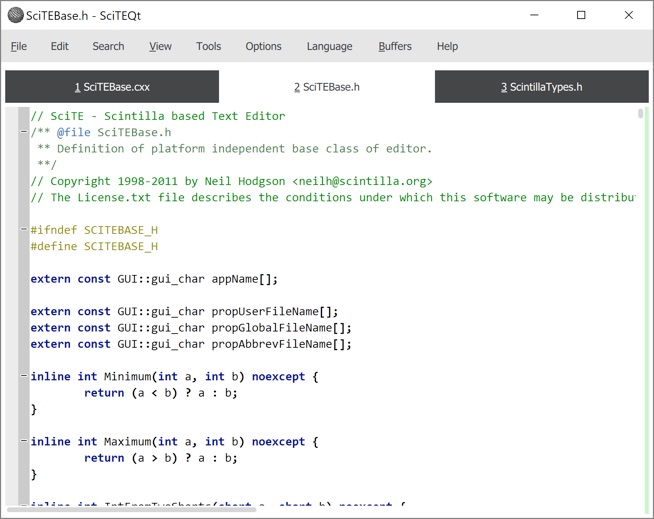This screenshot has width=654, height=519.
Task: Open the Help menu
Action: [447, 46]
